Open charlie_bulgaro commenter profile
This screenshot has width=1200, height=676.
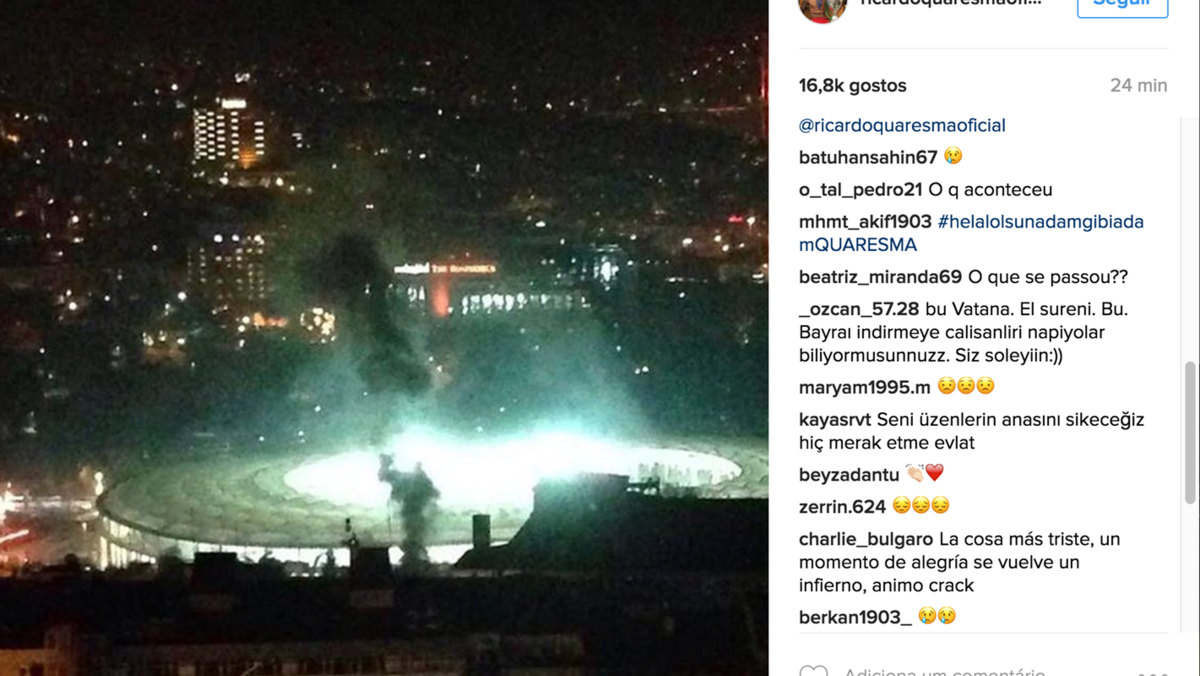pos(866,539)
